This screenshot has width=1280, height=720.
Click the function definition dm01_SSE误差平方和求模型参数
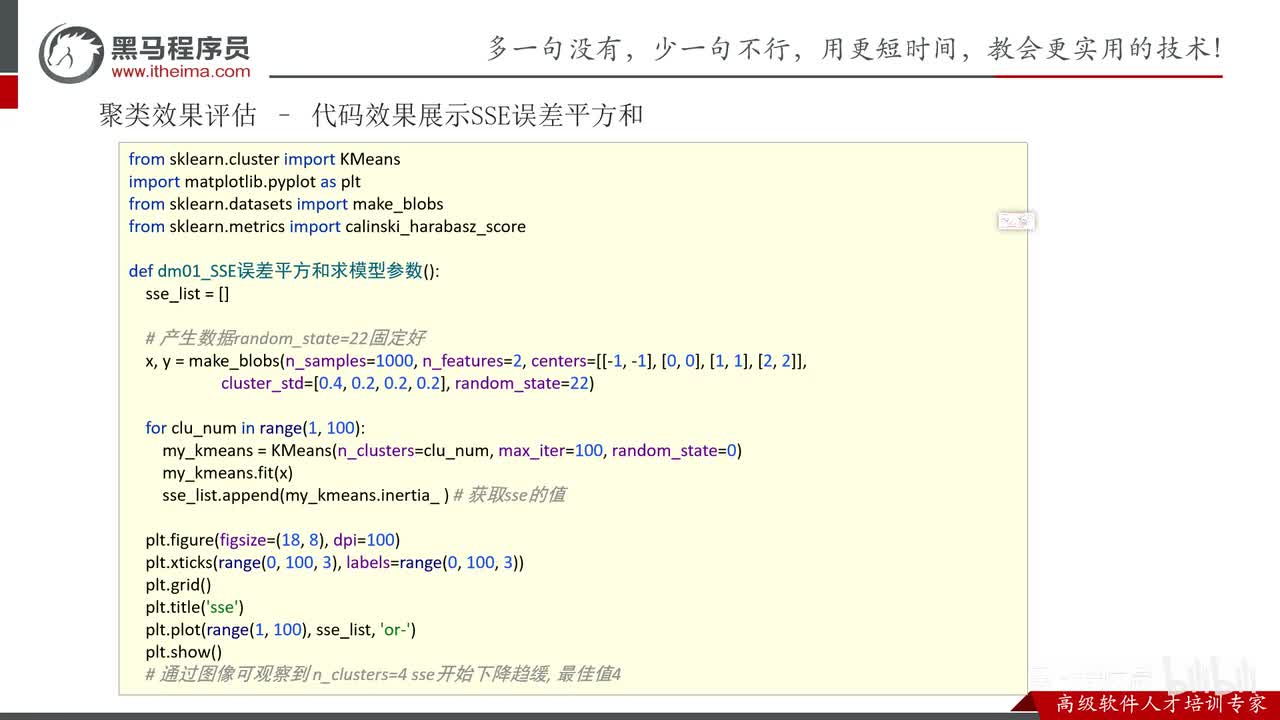click(284, 271)
